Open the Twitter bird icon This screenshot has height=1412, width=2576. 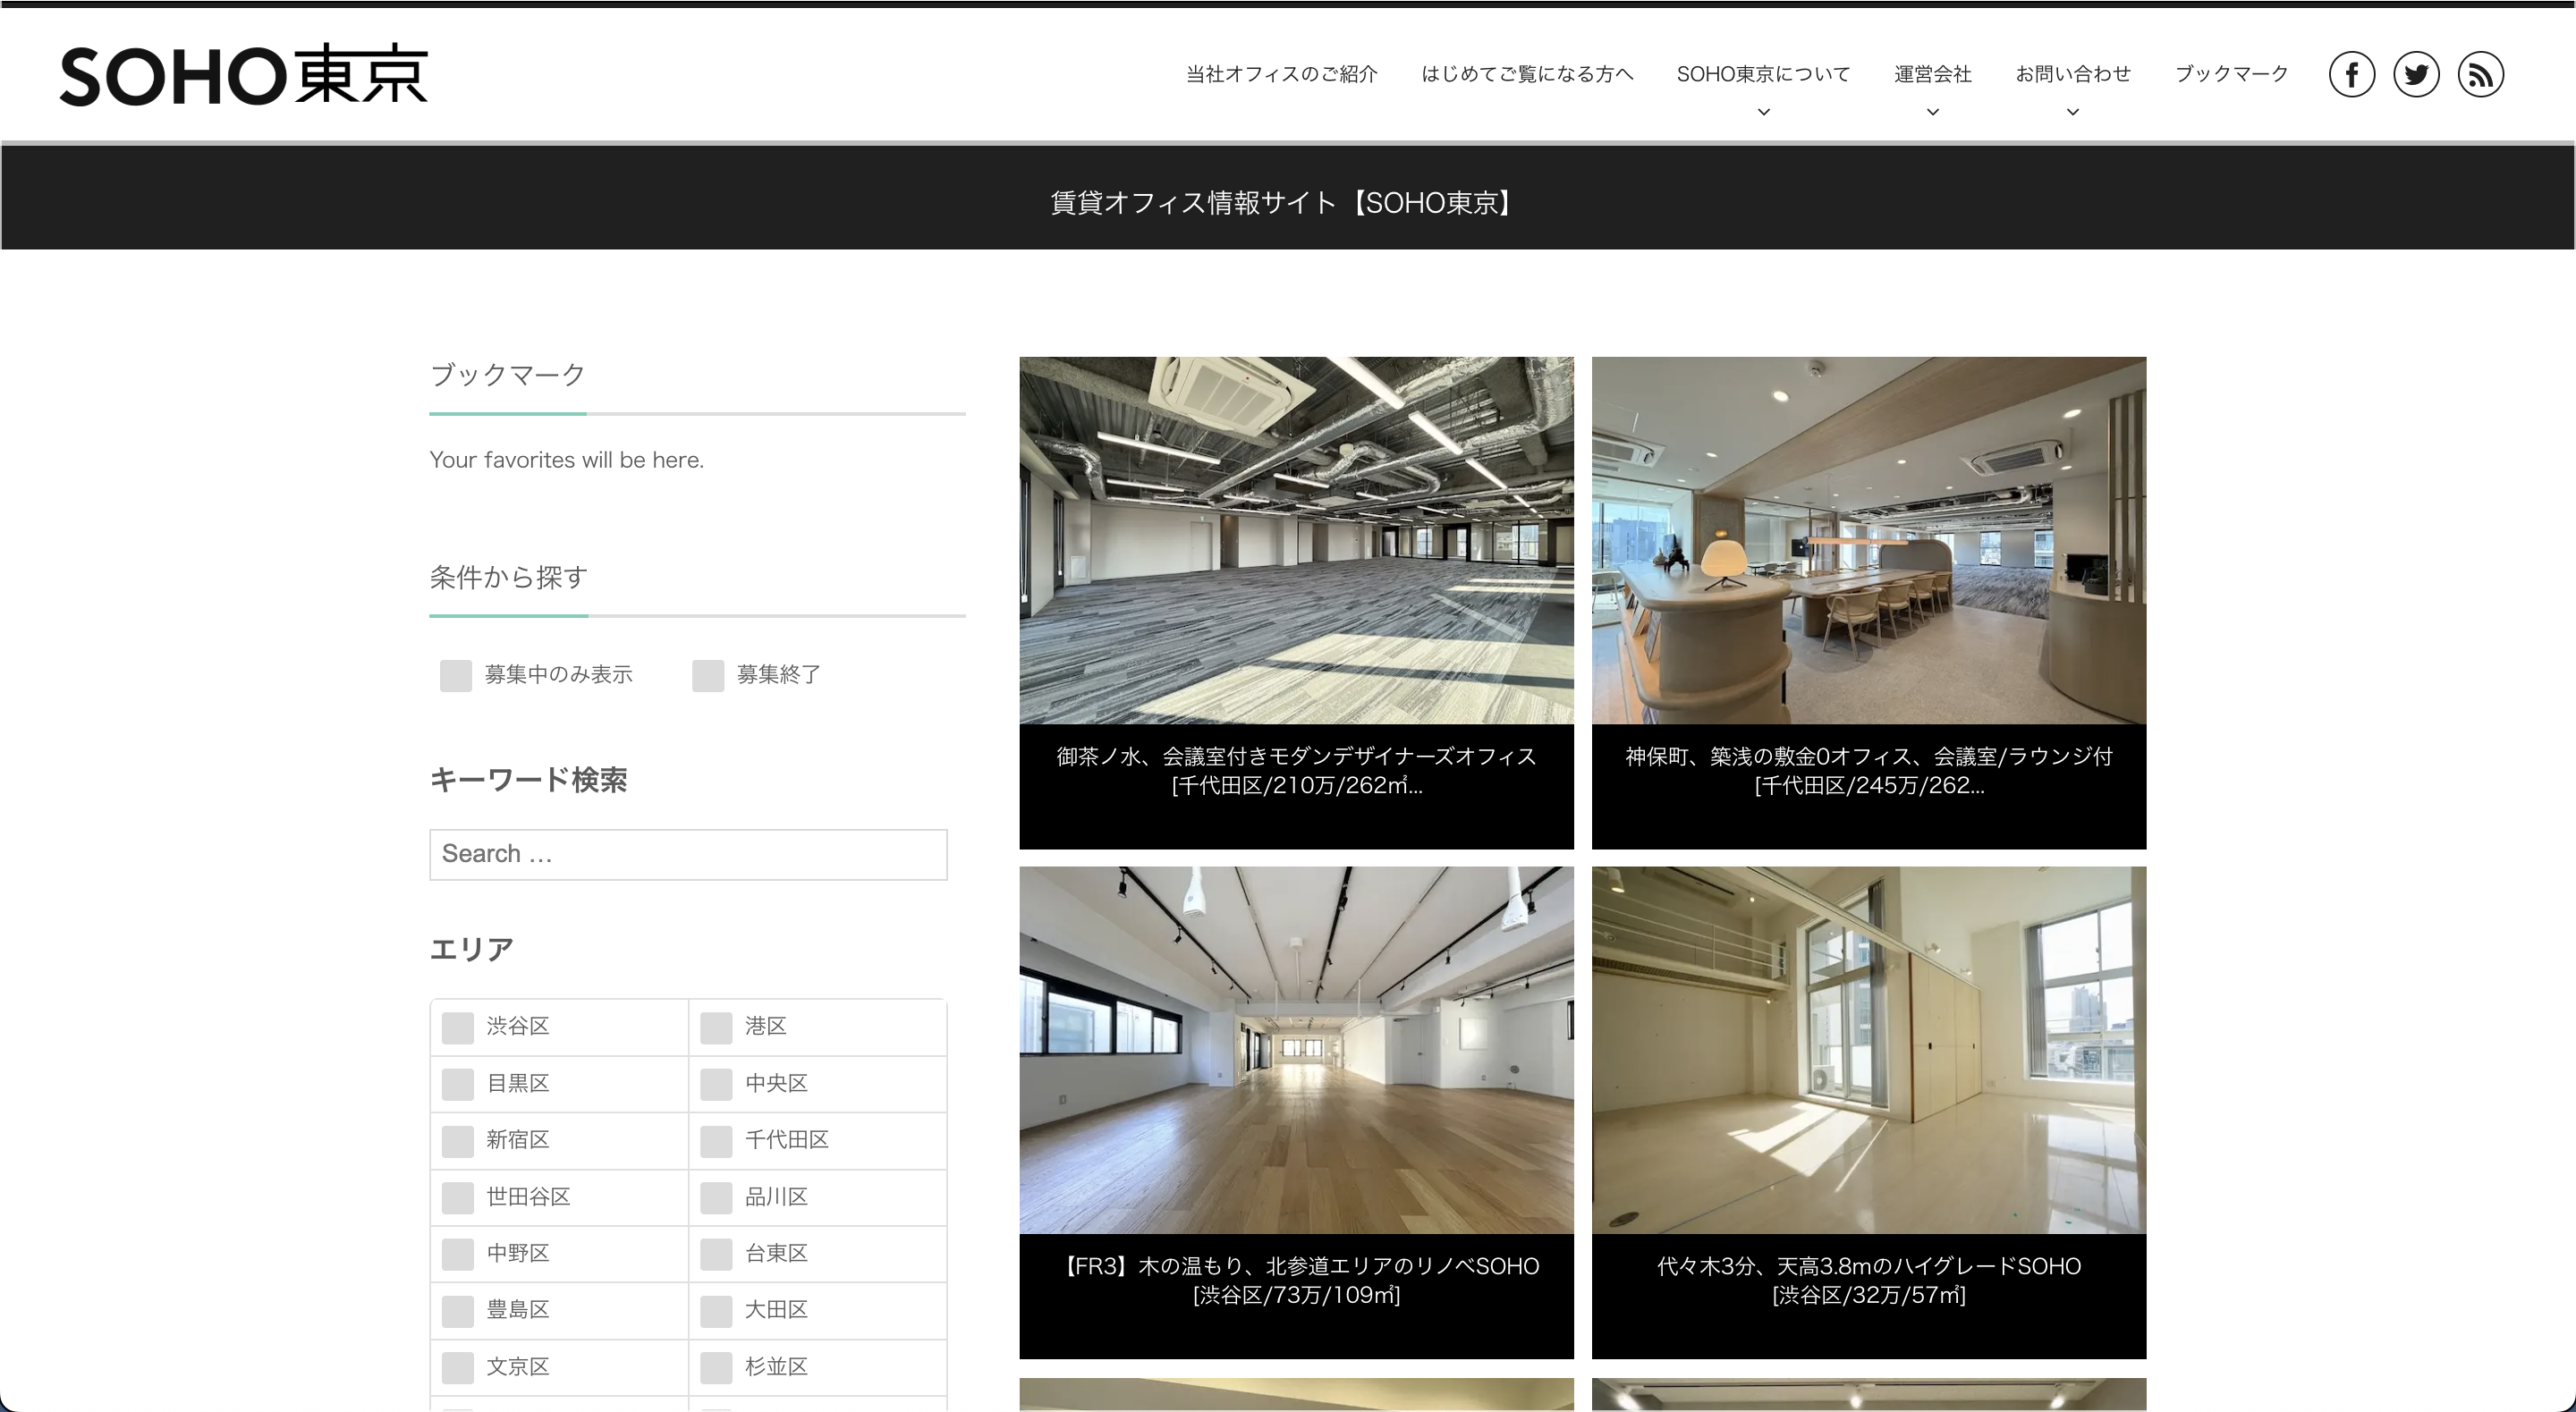[x=2416, y=74]
